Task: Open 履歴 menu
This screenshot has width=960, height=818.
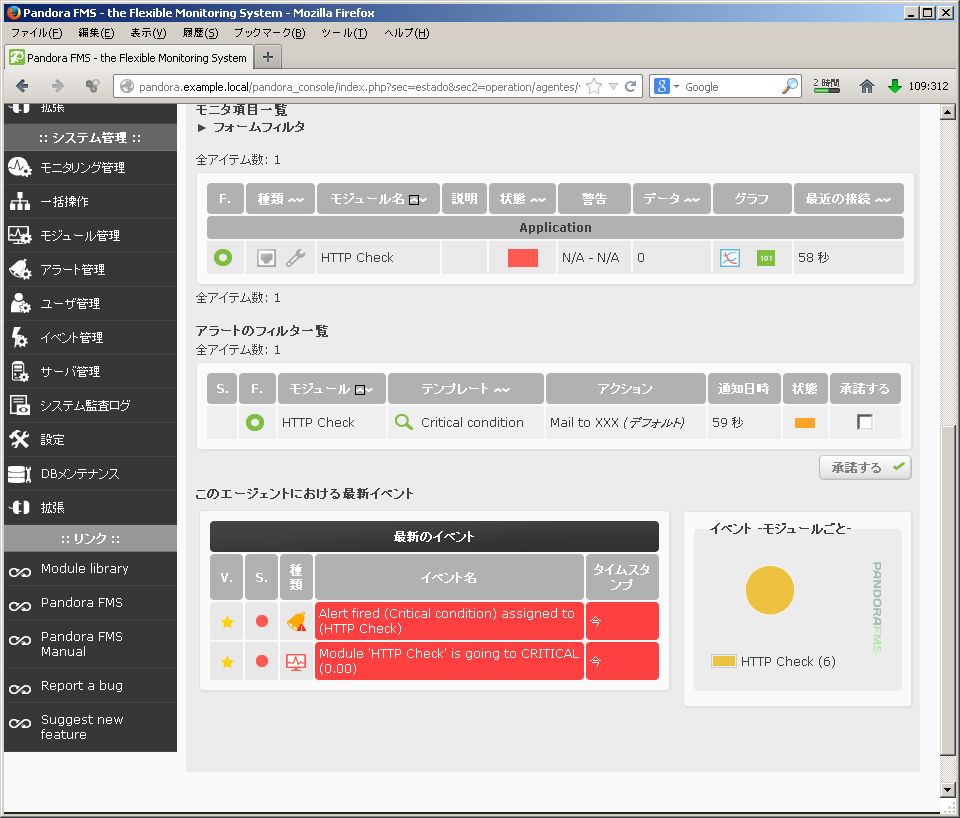Action: (x=200, y=33)
